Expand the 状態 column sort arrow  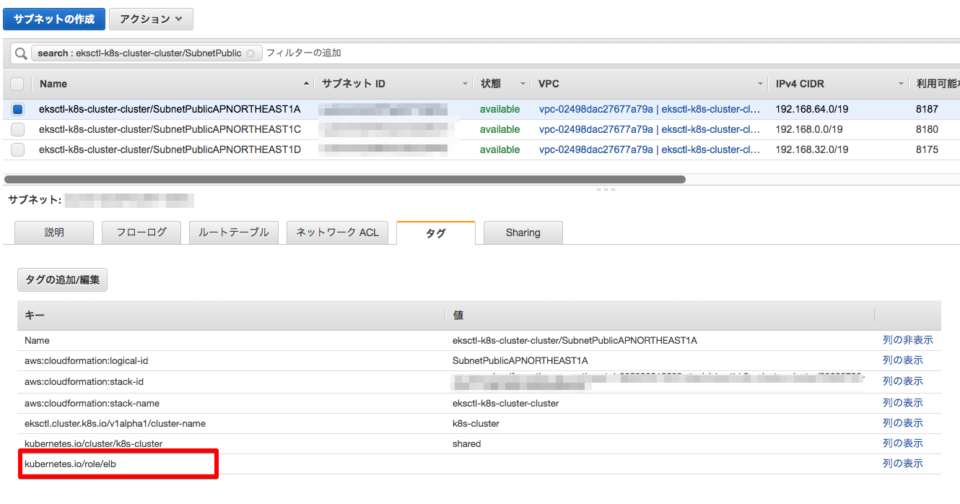tap(522, 83)
